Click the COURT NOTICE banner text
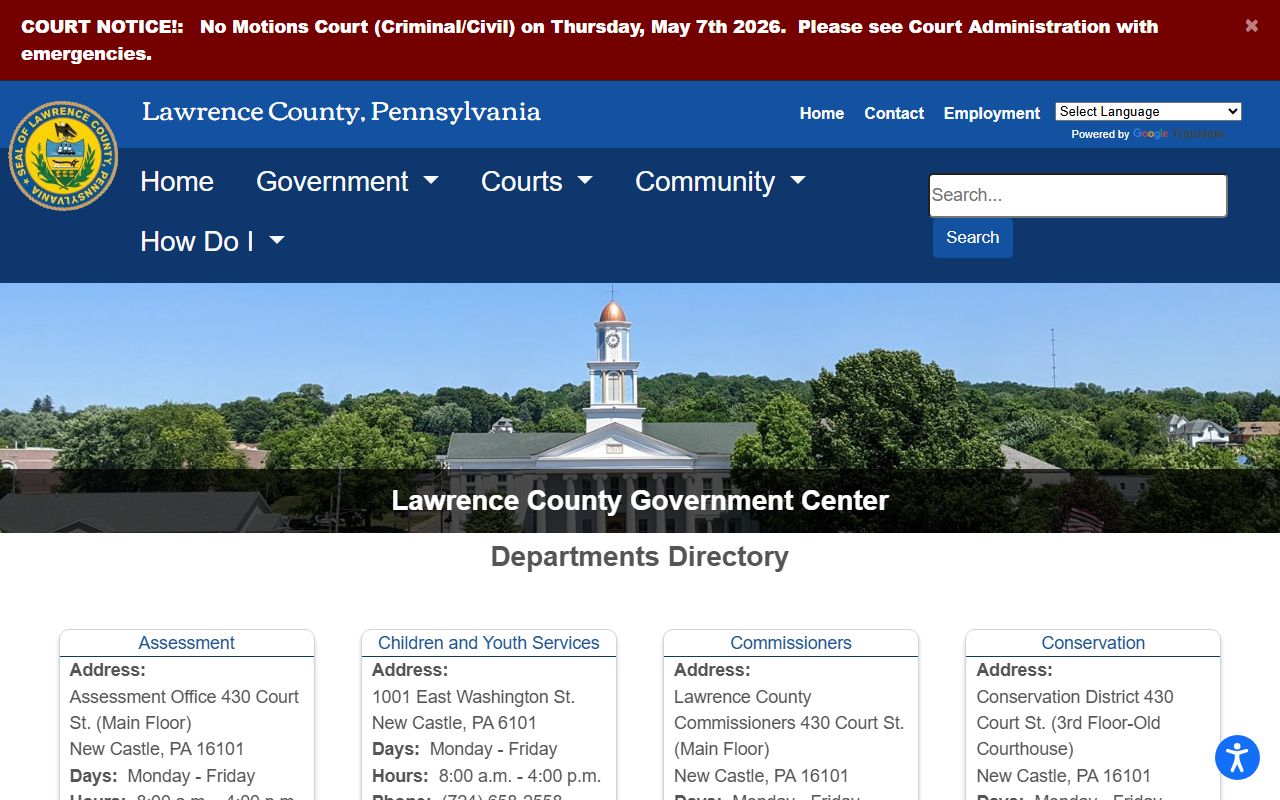Viewport: 1280px width, 800px height. click(x=589, y=40)
